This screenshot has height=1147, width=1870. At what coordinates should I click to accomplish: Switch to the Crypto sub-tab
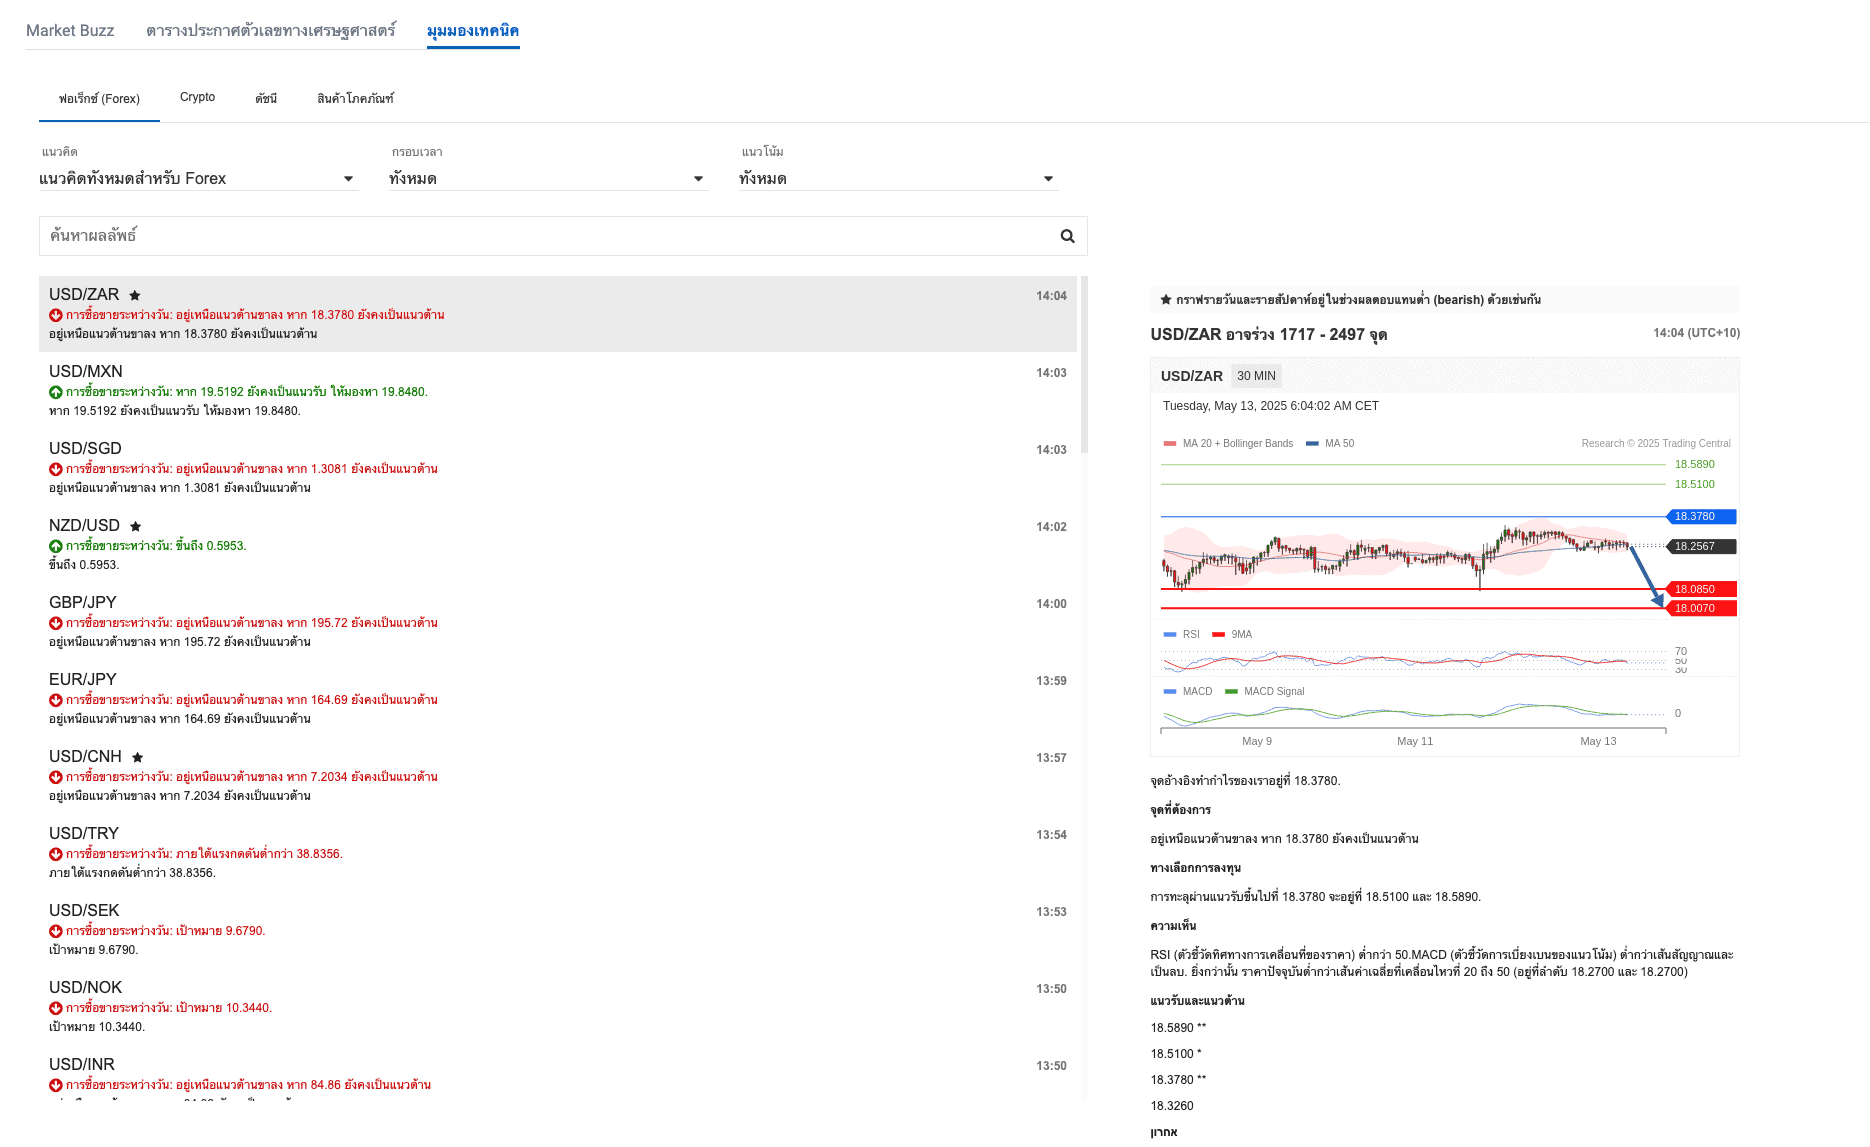(197, 97)
